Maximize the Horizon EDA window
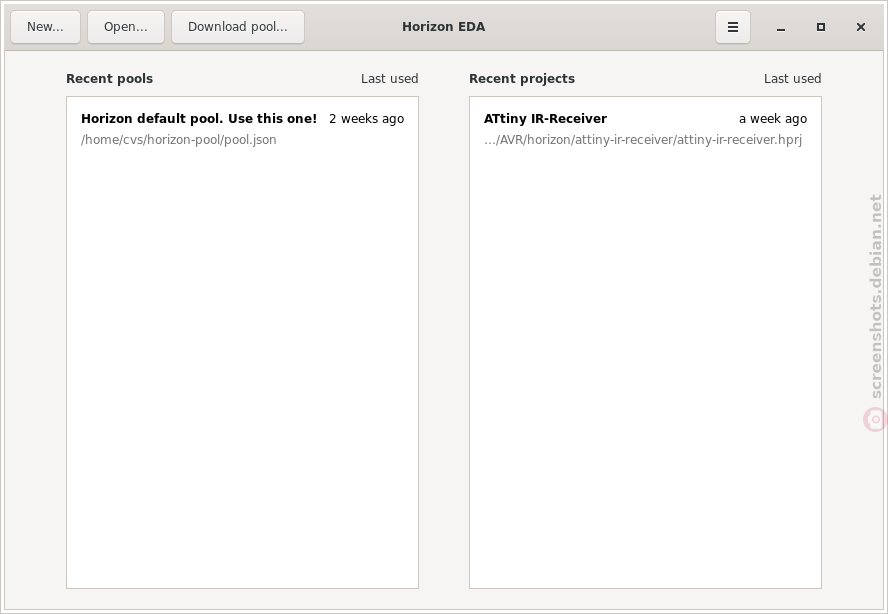 point(821,27)
